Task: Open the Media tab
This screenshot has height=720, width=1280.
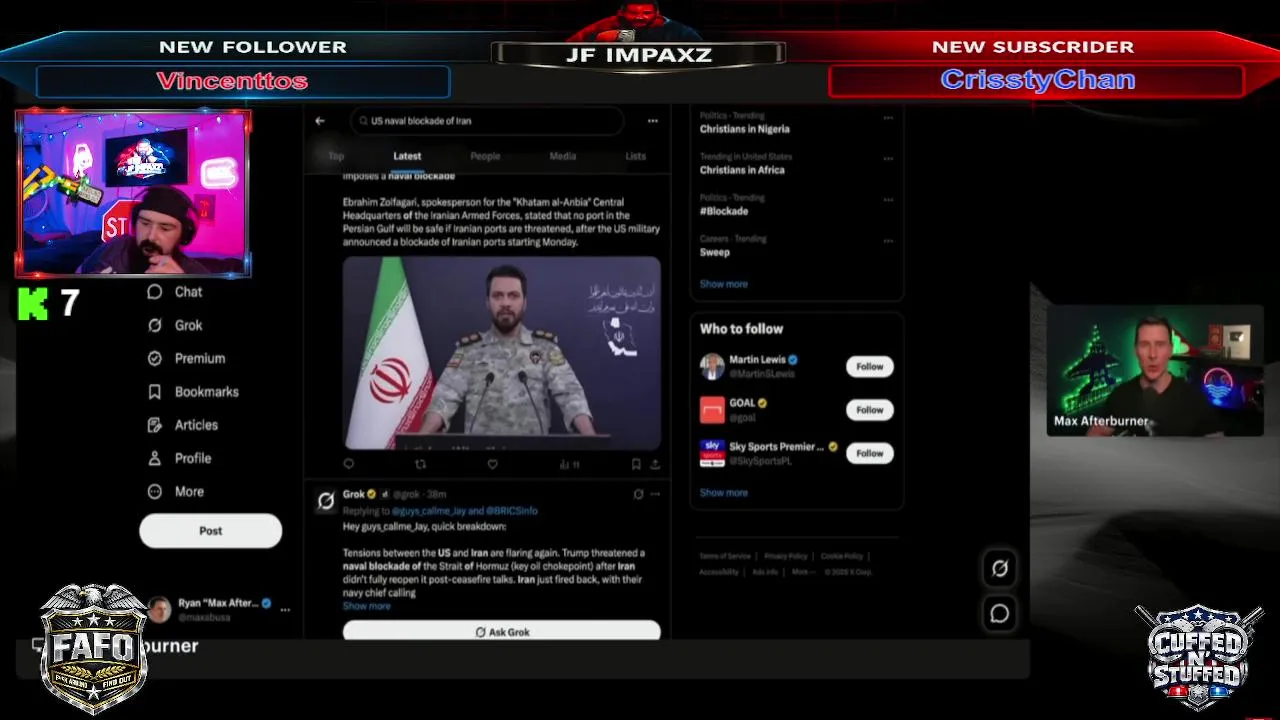Action: [x=563, y=156]
